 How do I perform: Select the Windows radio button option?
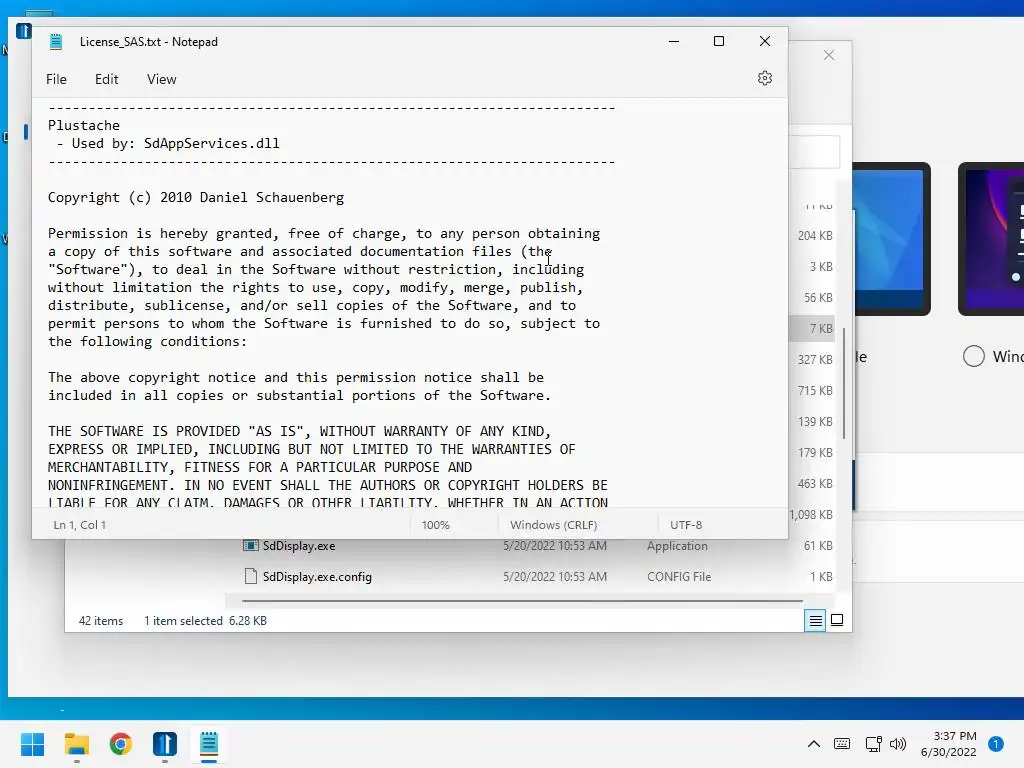(973, 356)
